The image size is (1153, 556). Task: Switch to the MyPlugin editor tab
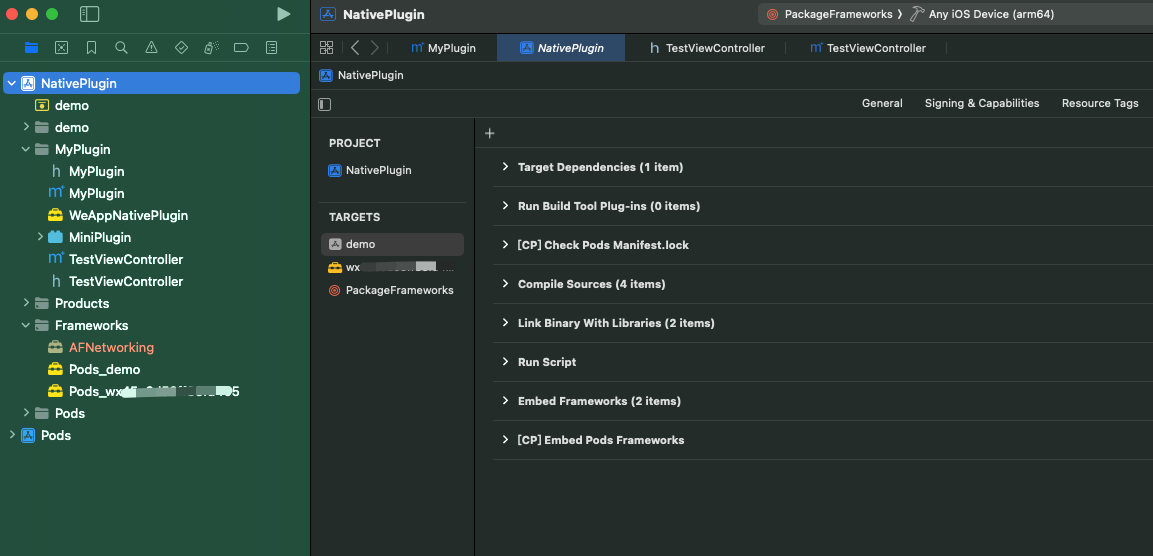pyautogui.click(x=443, y=48)
